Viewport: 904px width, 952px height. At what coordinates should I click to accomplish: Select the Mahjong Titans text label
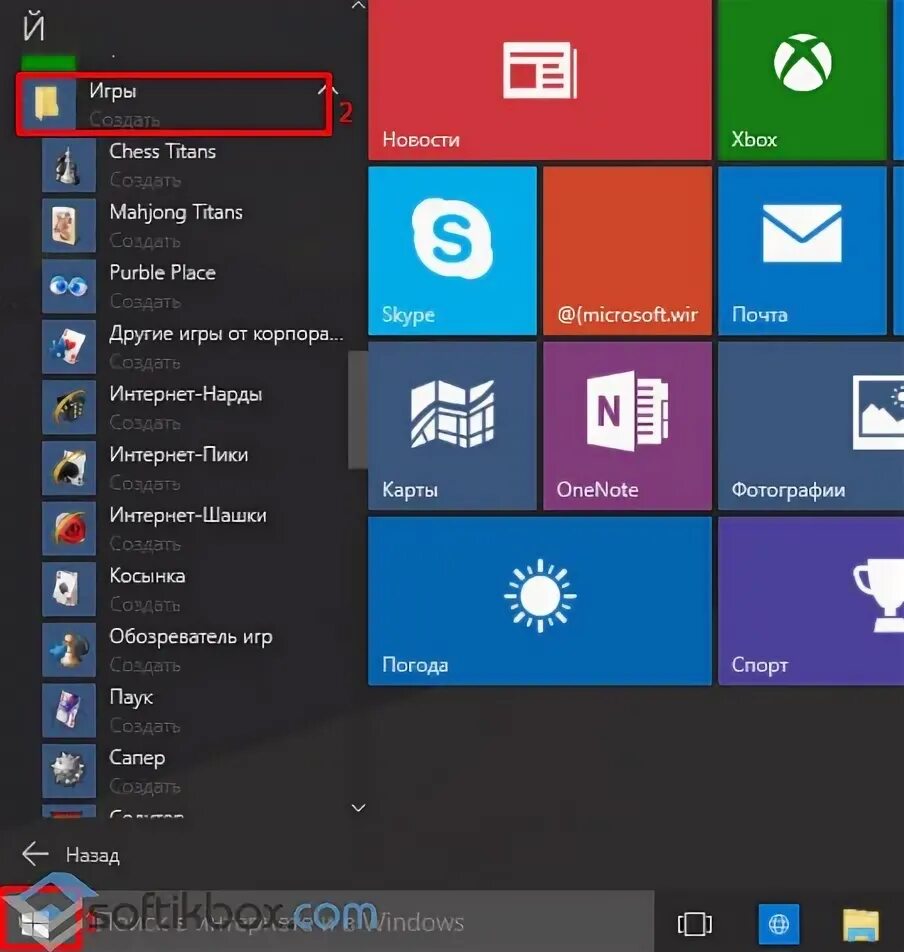tap(176, 212)
